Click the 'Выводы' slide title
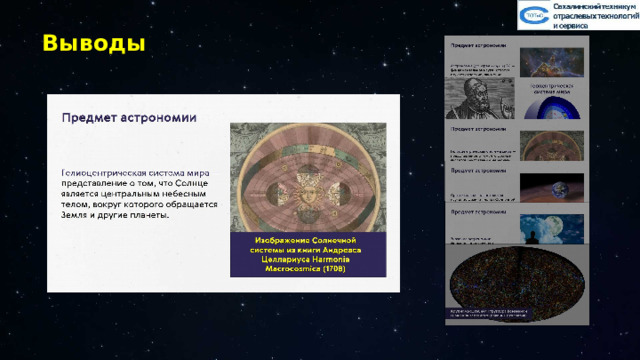 [94, 43]
